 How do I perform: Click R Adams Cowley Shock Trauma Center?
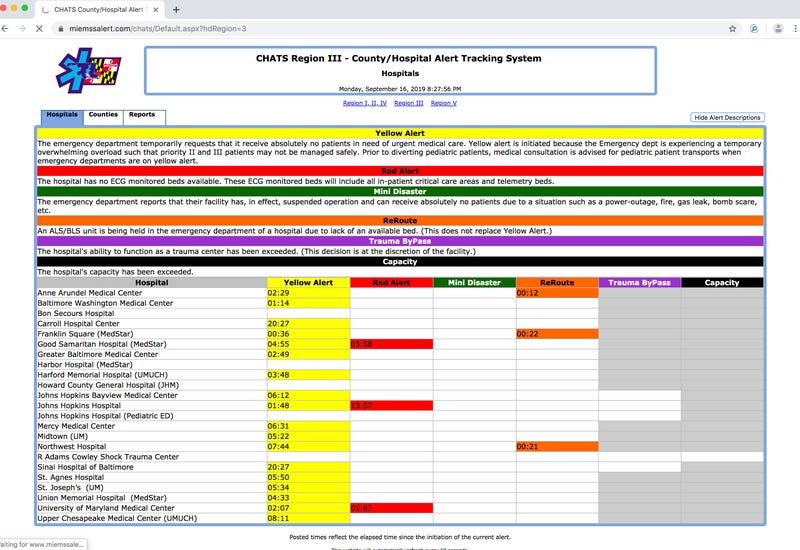coord(108,457)
